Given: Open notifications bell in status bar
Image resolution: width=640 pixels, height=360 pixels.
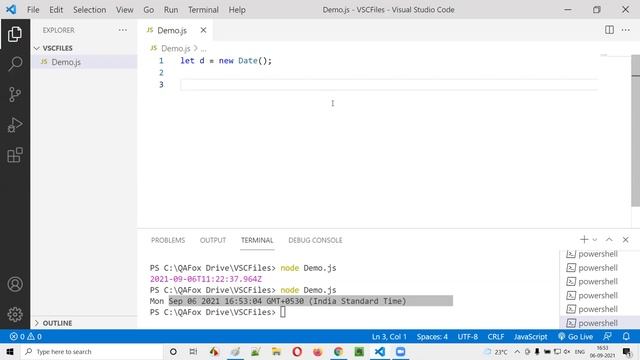Looking at the screenshot, I should [x=626, y=337].
